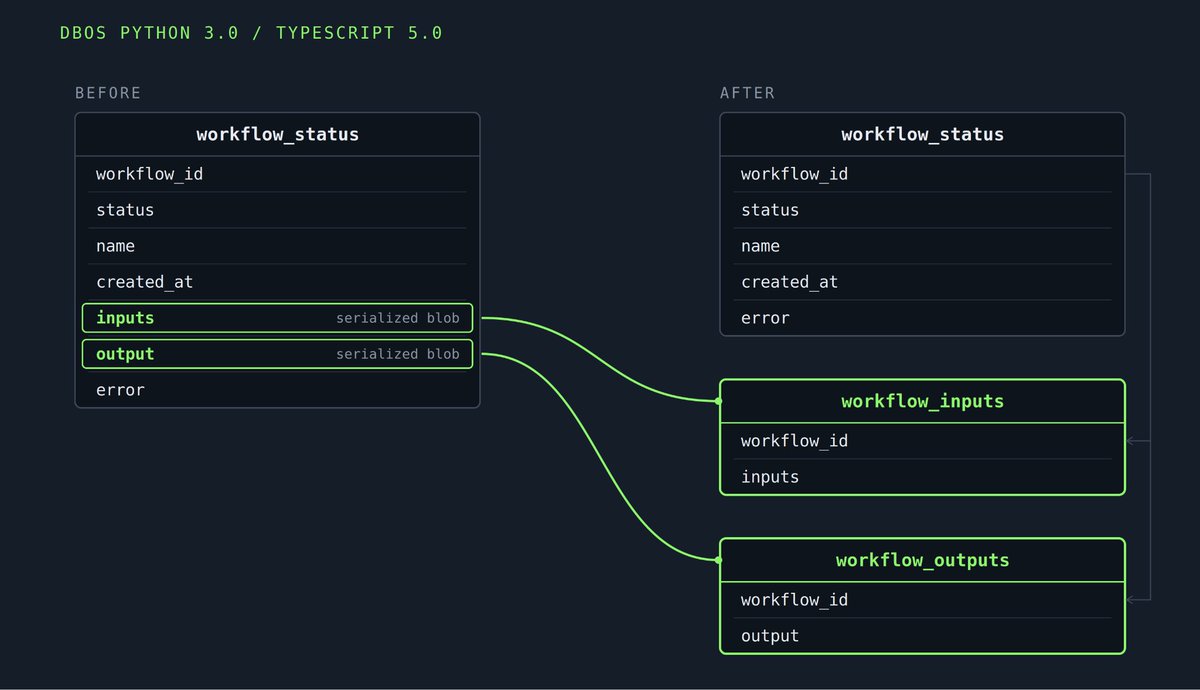The width and height of the screenshot is (1200, 690).
Task: Click the workflow_inputs table header
Action: coord(922,401)
